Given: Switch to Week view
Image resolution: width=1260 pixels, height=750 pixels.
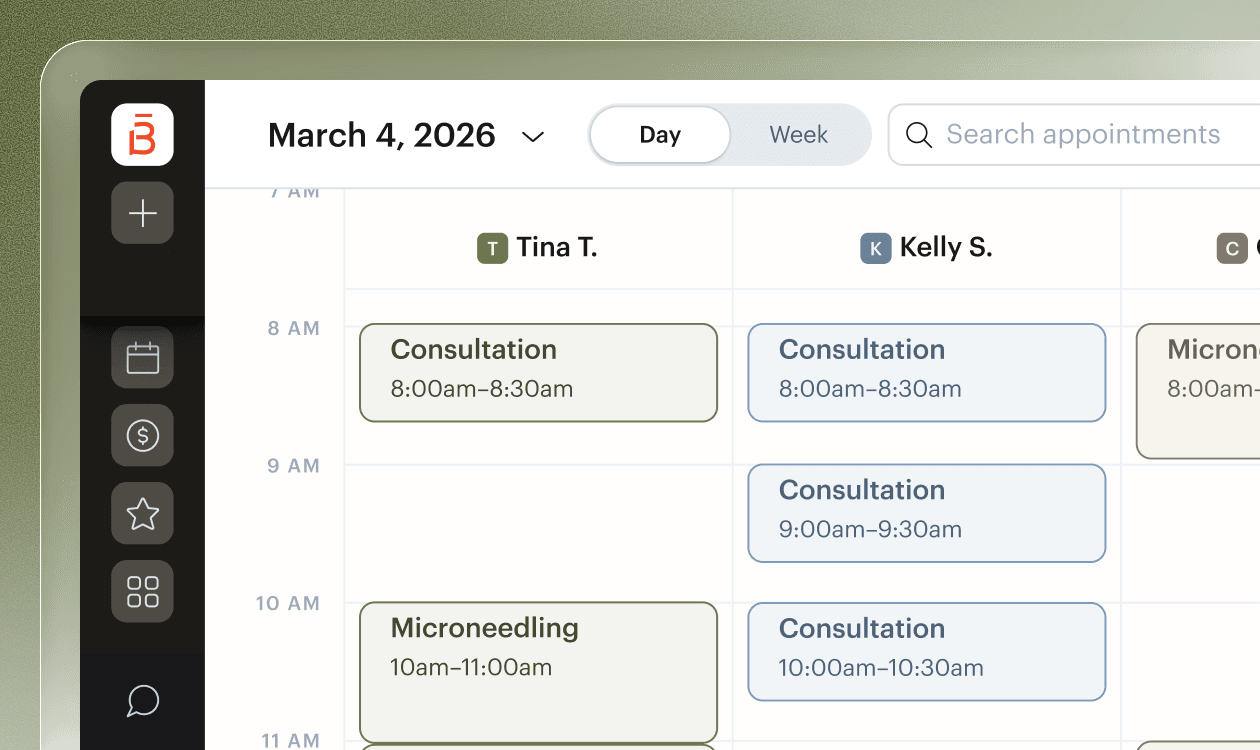Looking at the screenshot, I should pos(798,134).
